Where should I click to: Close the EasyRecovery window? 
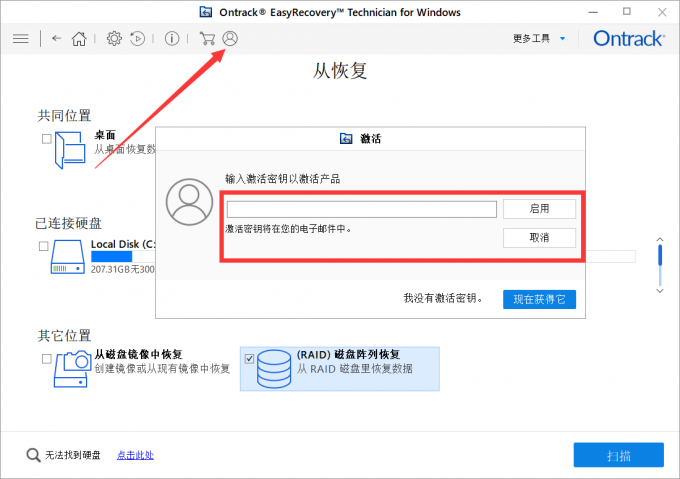coord(662,12)
